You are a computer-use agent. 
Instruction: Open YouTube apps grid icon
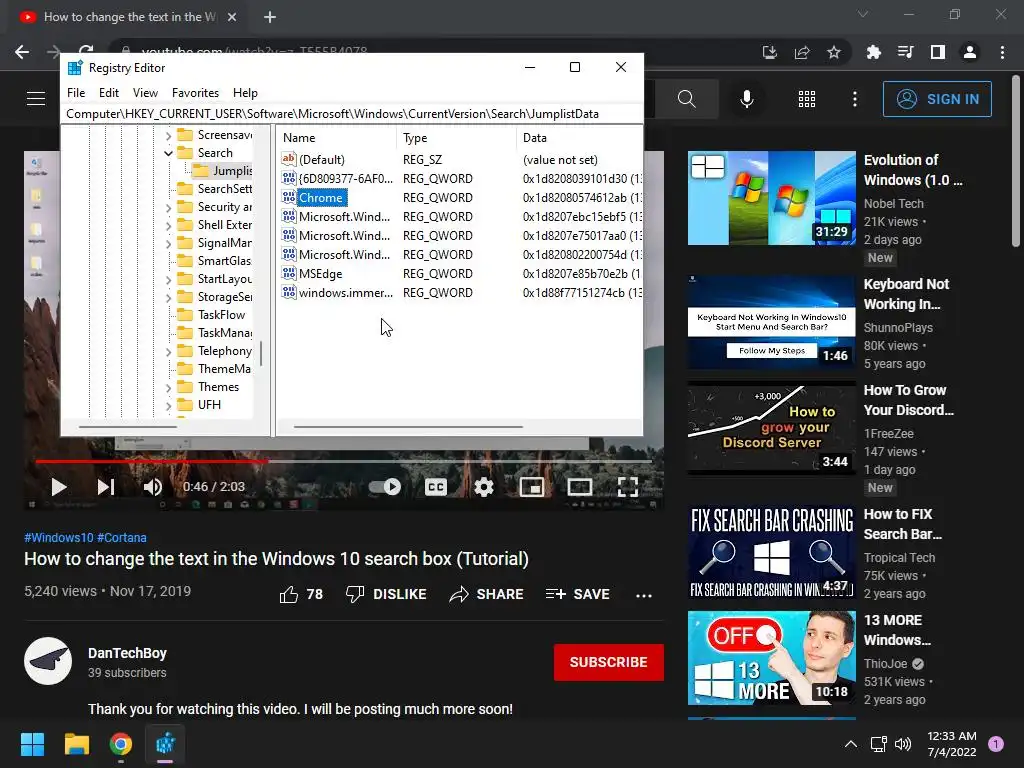tap(807, 99)
